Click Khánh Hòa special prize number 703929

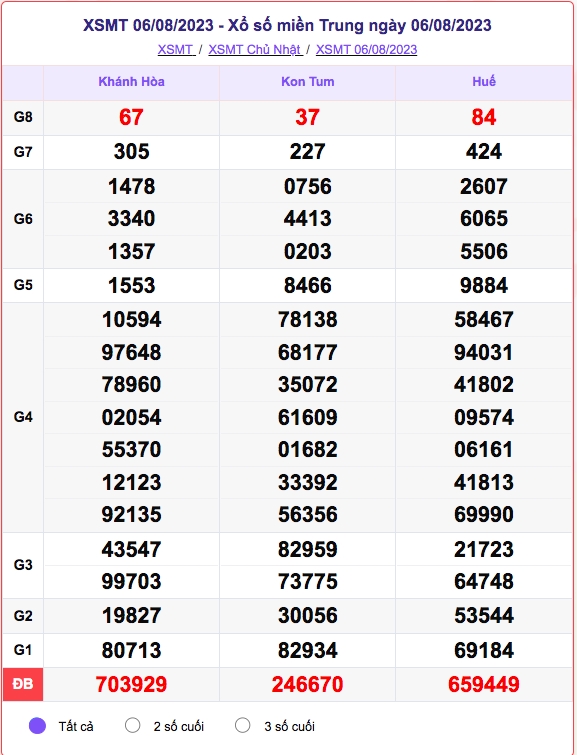point(131,684)
